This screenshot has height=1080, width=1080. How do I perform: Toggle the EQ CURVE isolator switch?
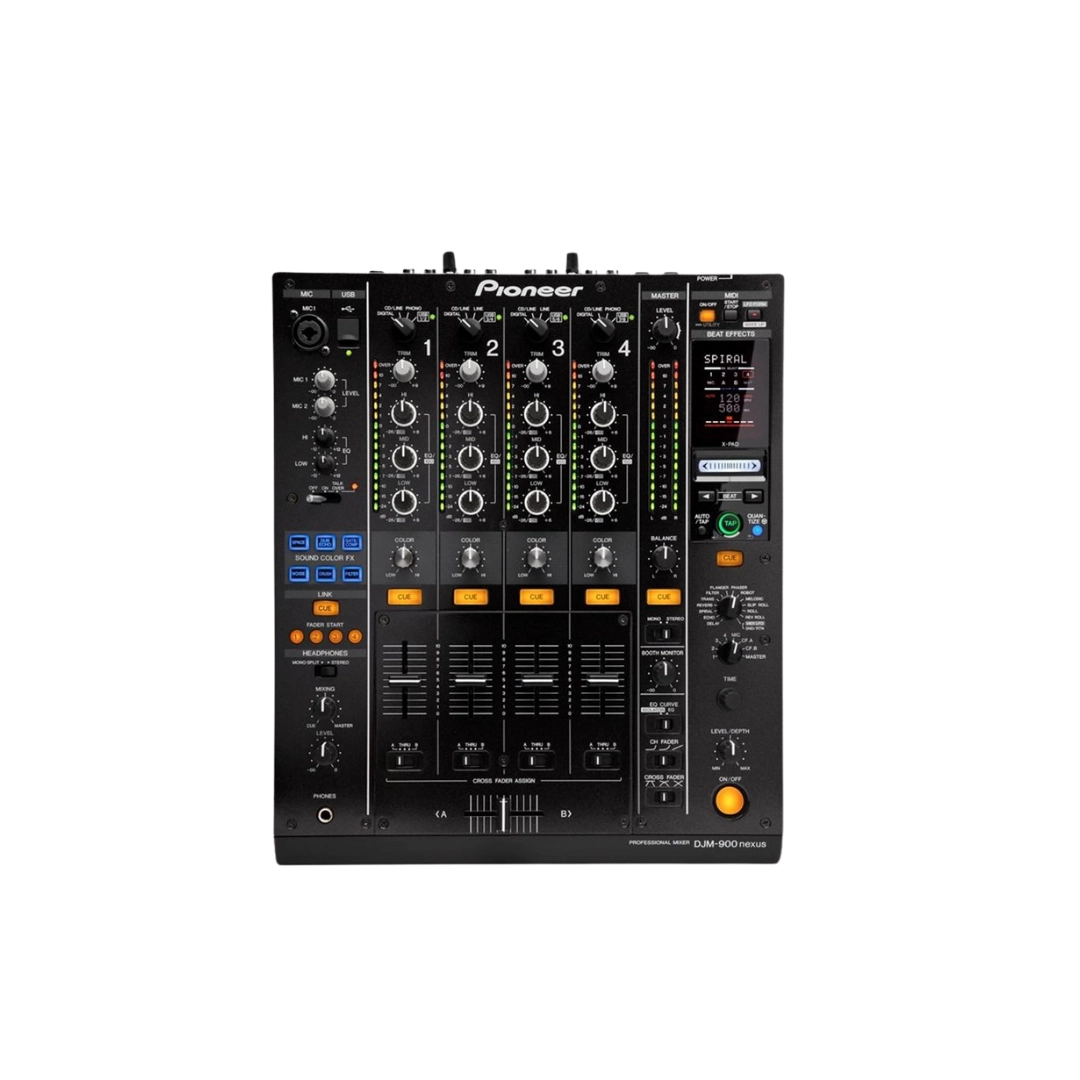pos(664,725)
